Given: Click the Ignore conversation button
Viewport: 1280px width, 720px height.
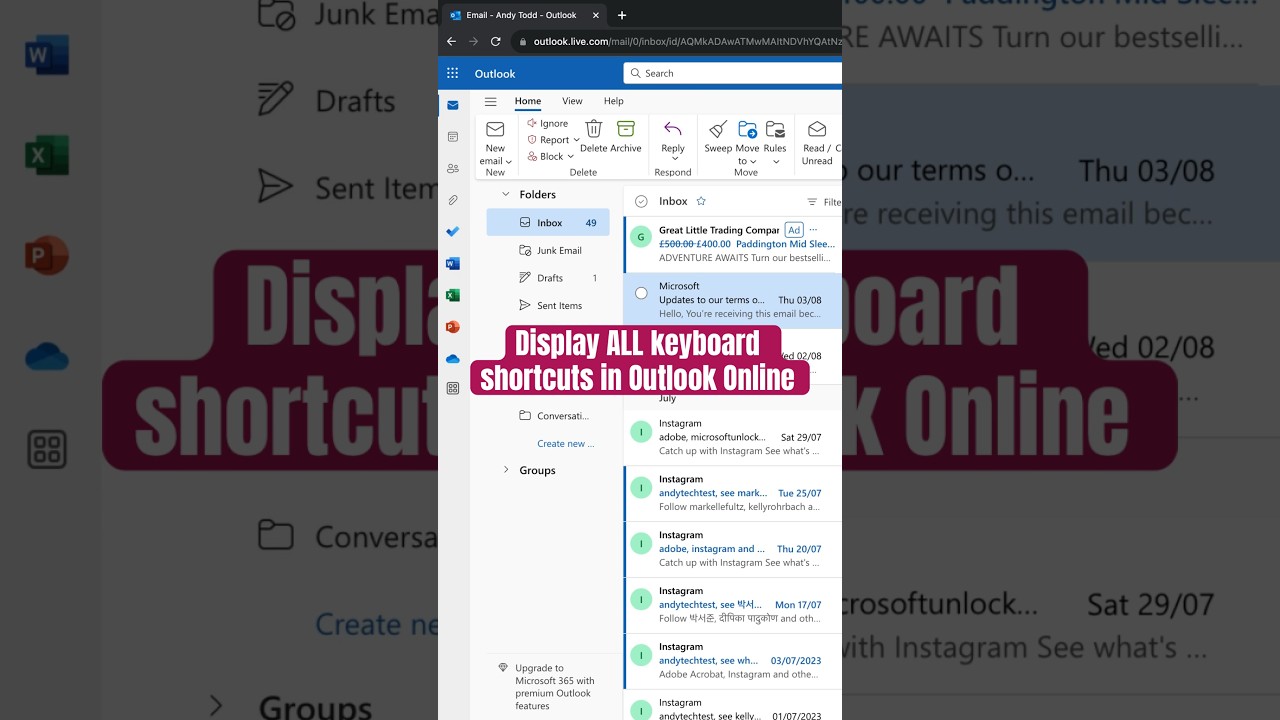Looking at the screenshot, I should pos(547,123).
